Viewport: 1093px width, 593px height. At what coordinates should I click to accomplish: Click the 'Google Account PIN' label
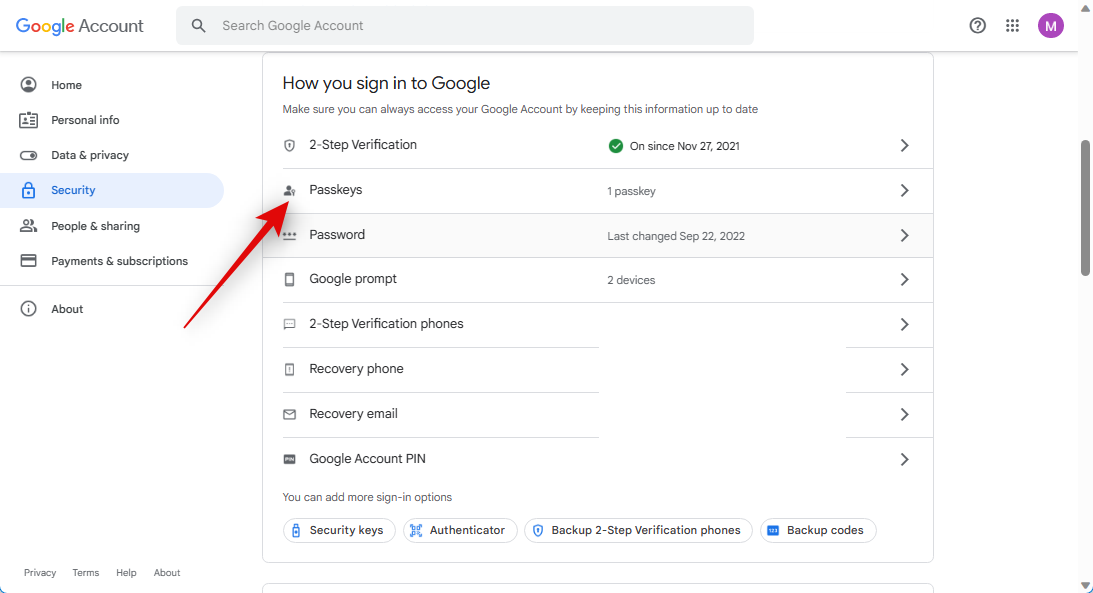(x=367, y=459)
